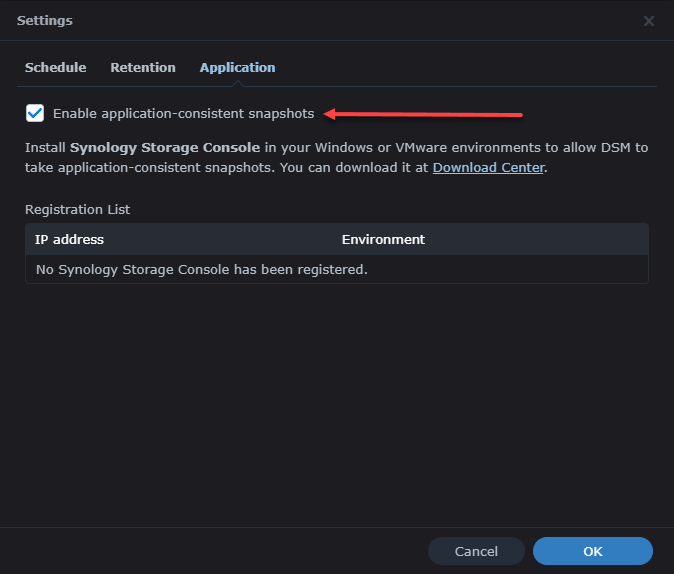The width and height of the screenshot is (674, 574).
Task: Select the Application tab
Action: click(x=237, y=68)
